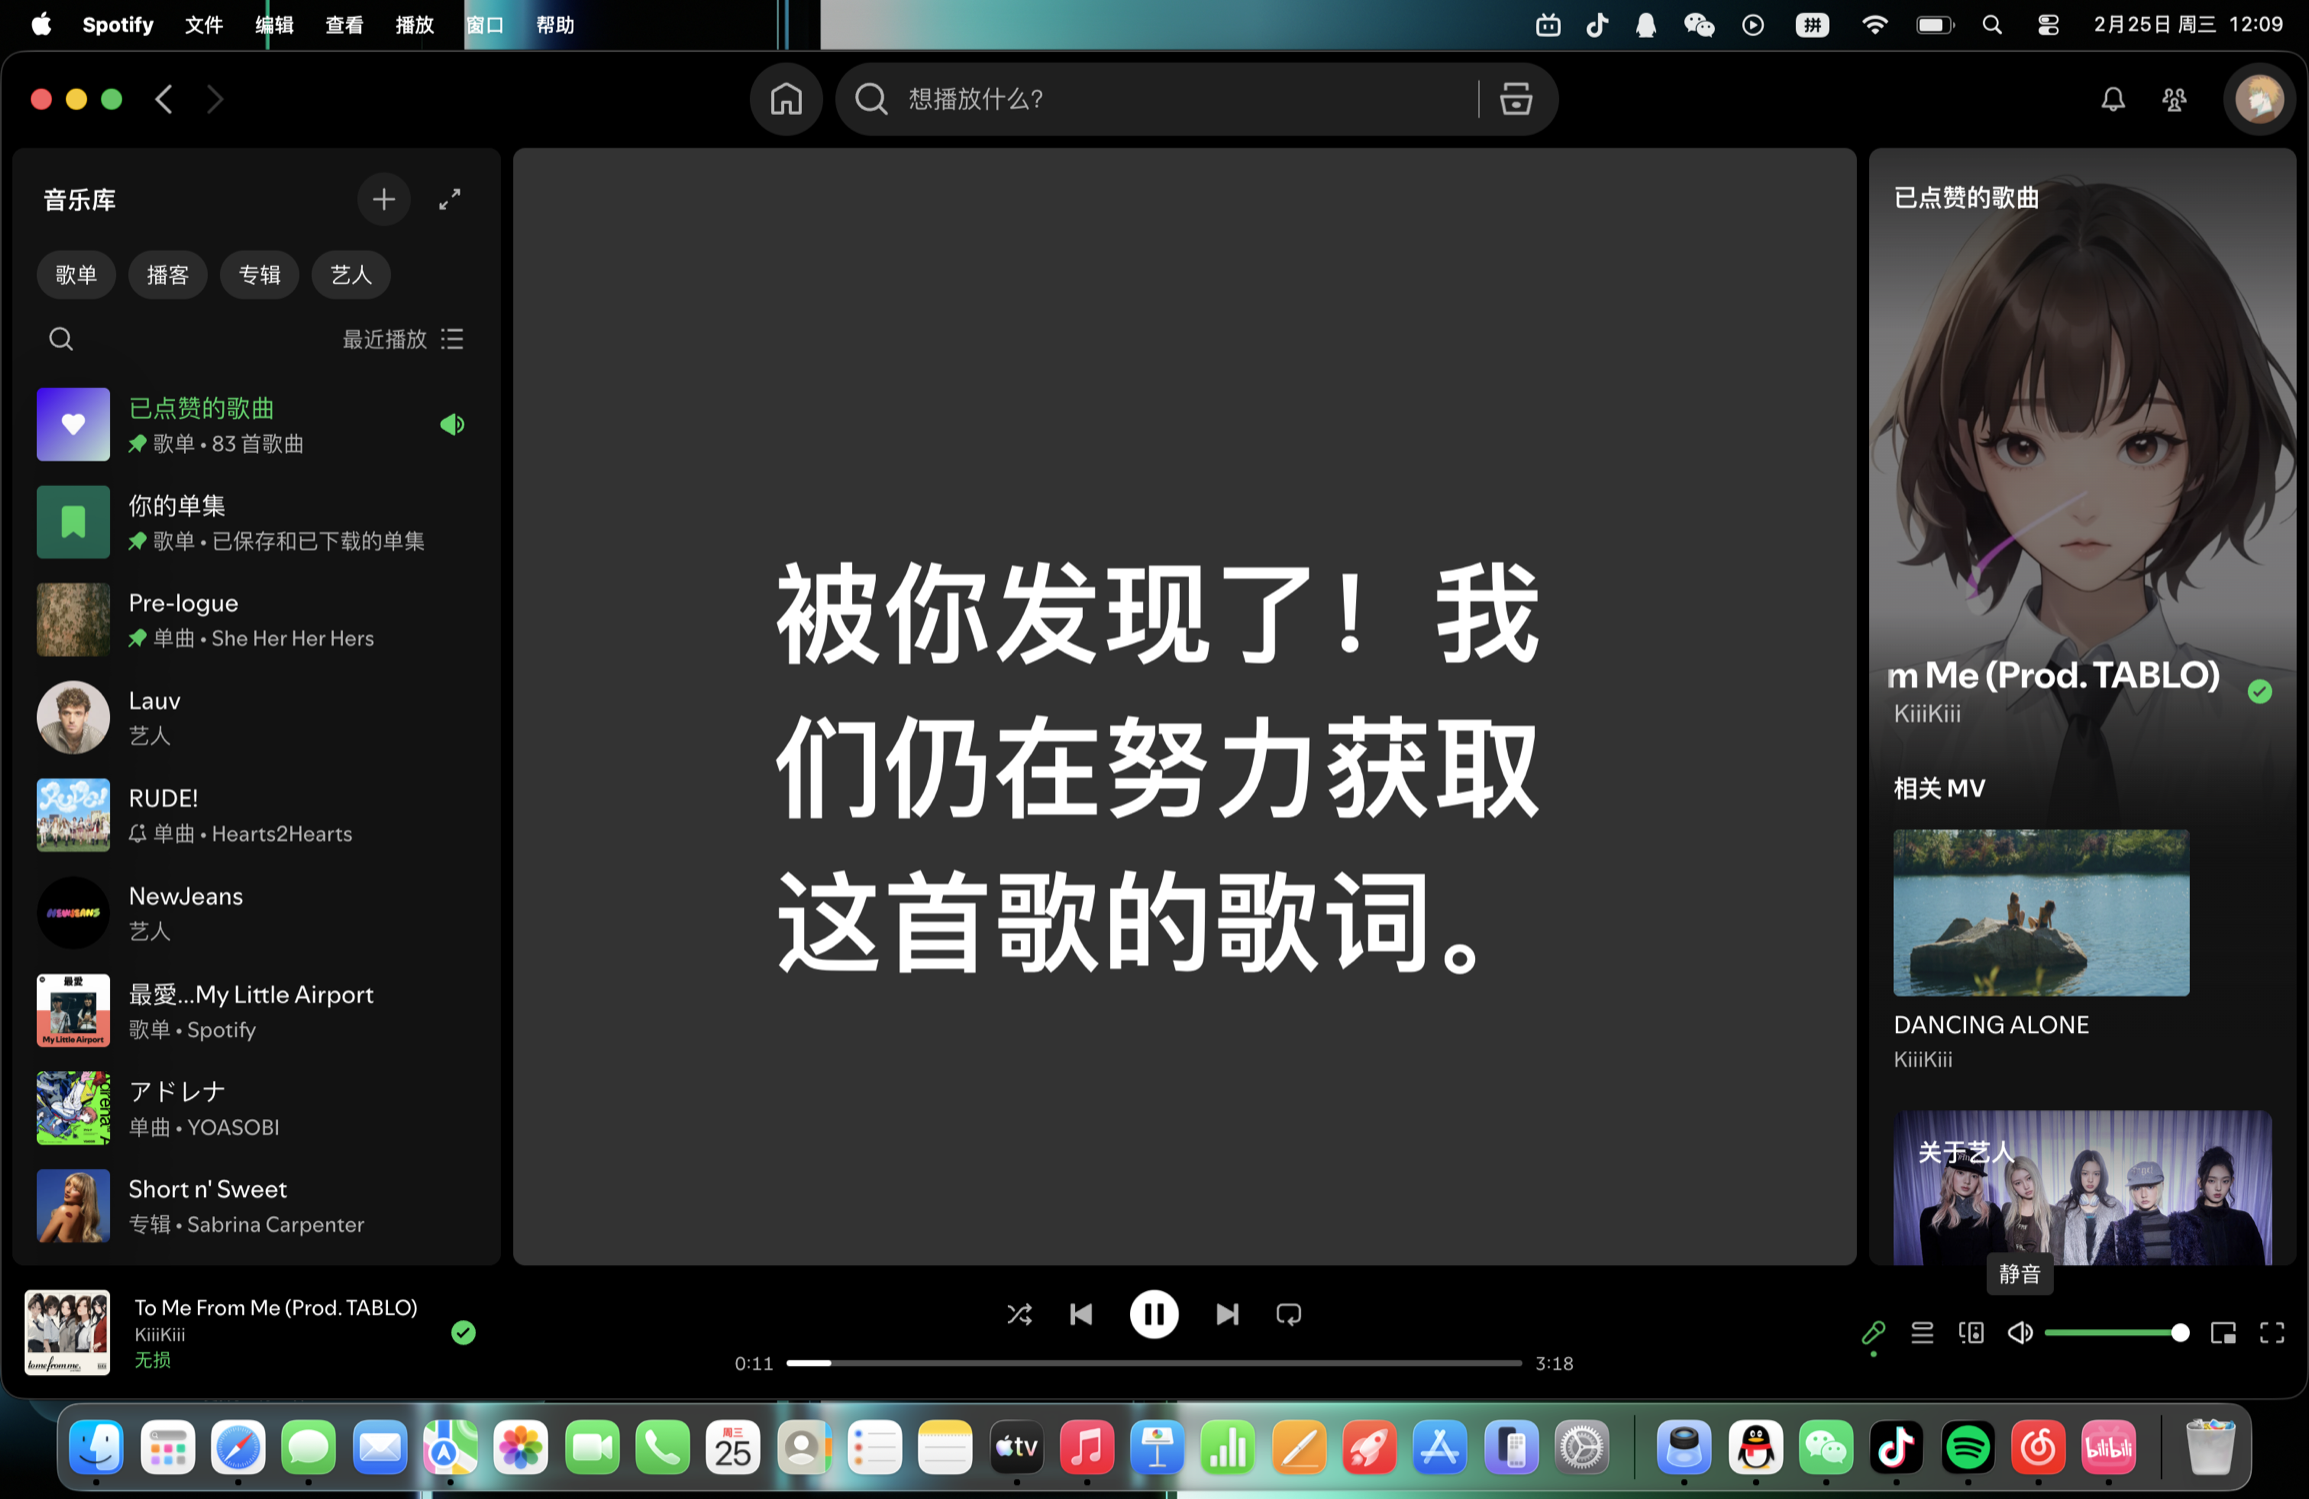Open the notifications bell icon
The image size is (2309, 1499).
click(x=2112, y=99)
